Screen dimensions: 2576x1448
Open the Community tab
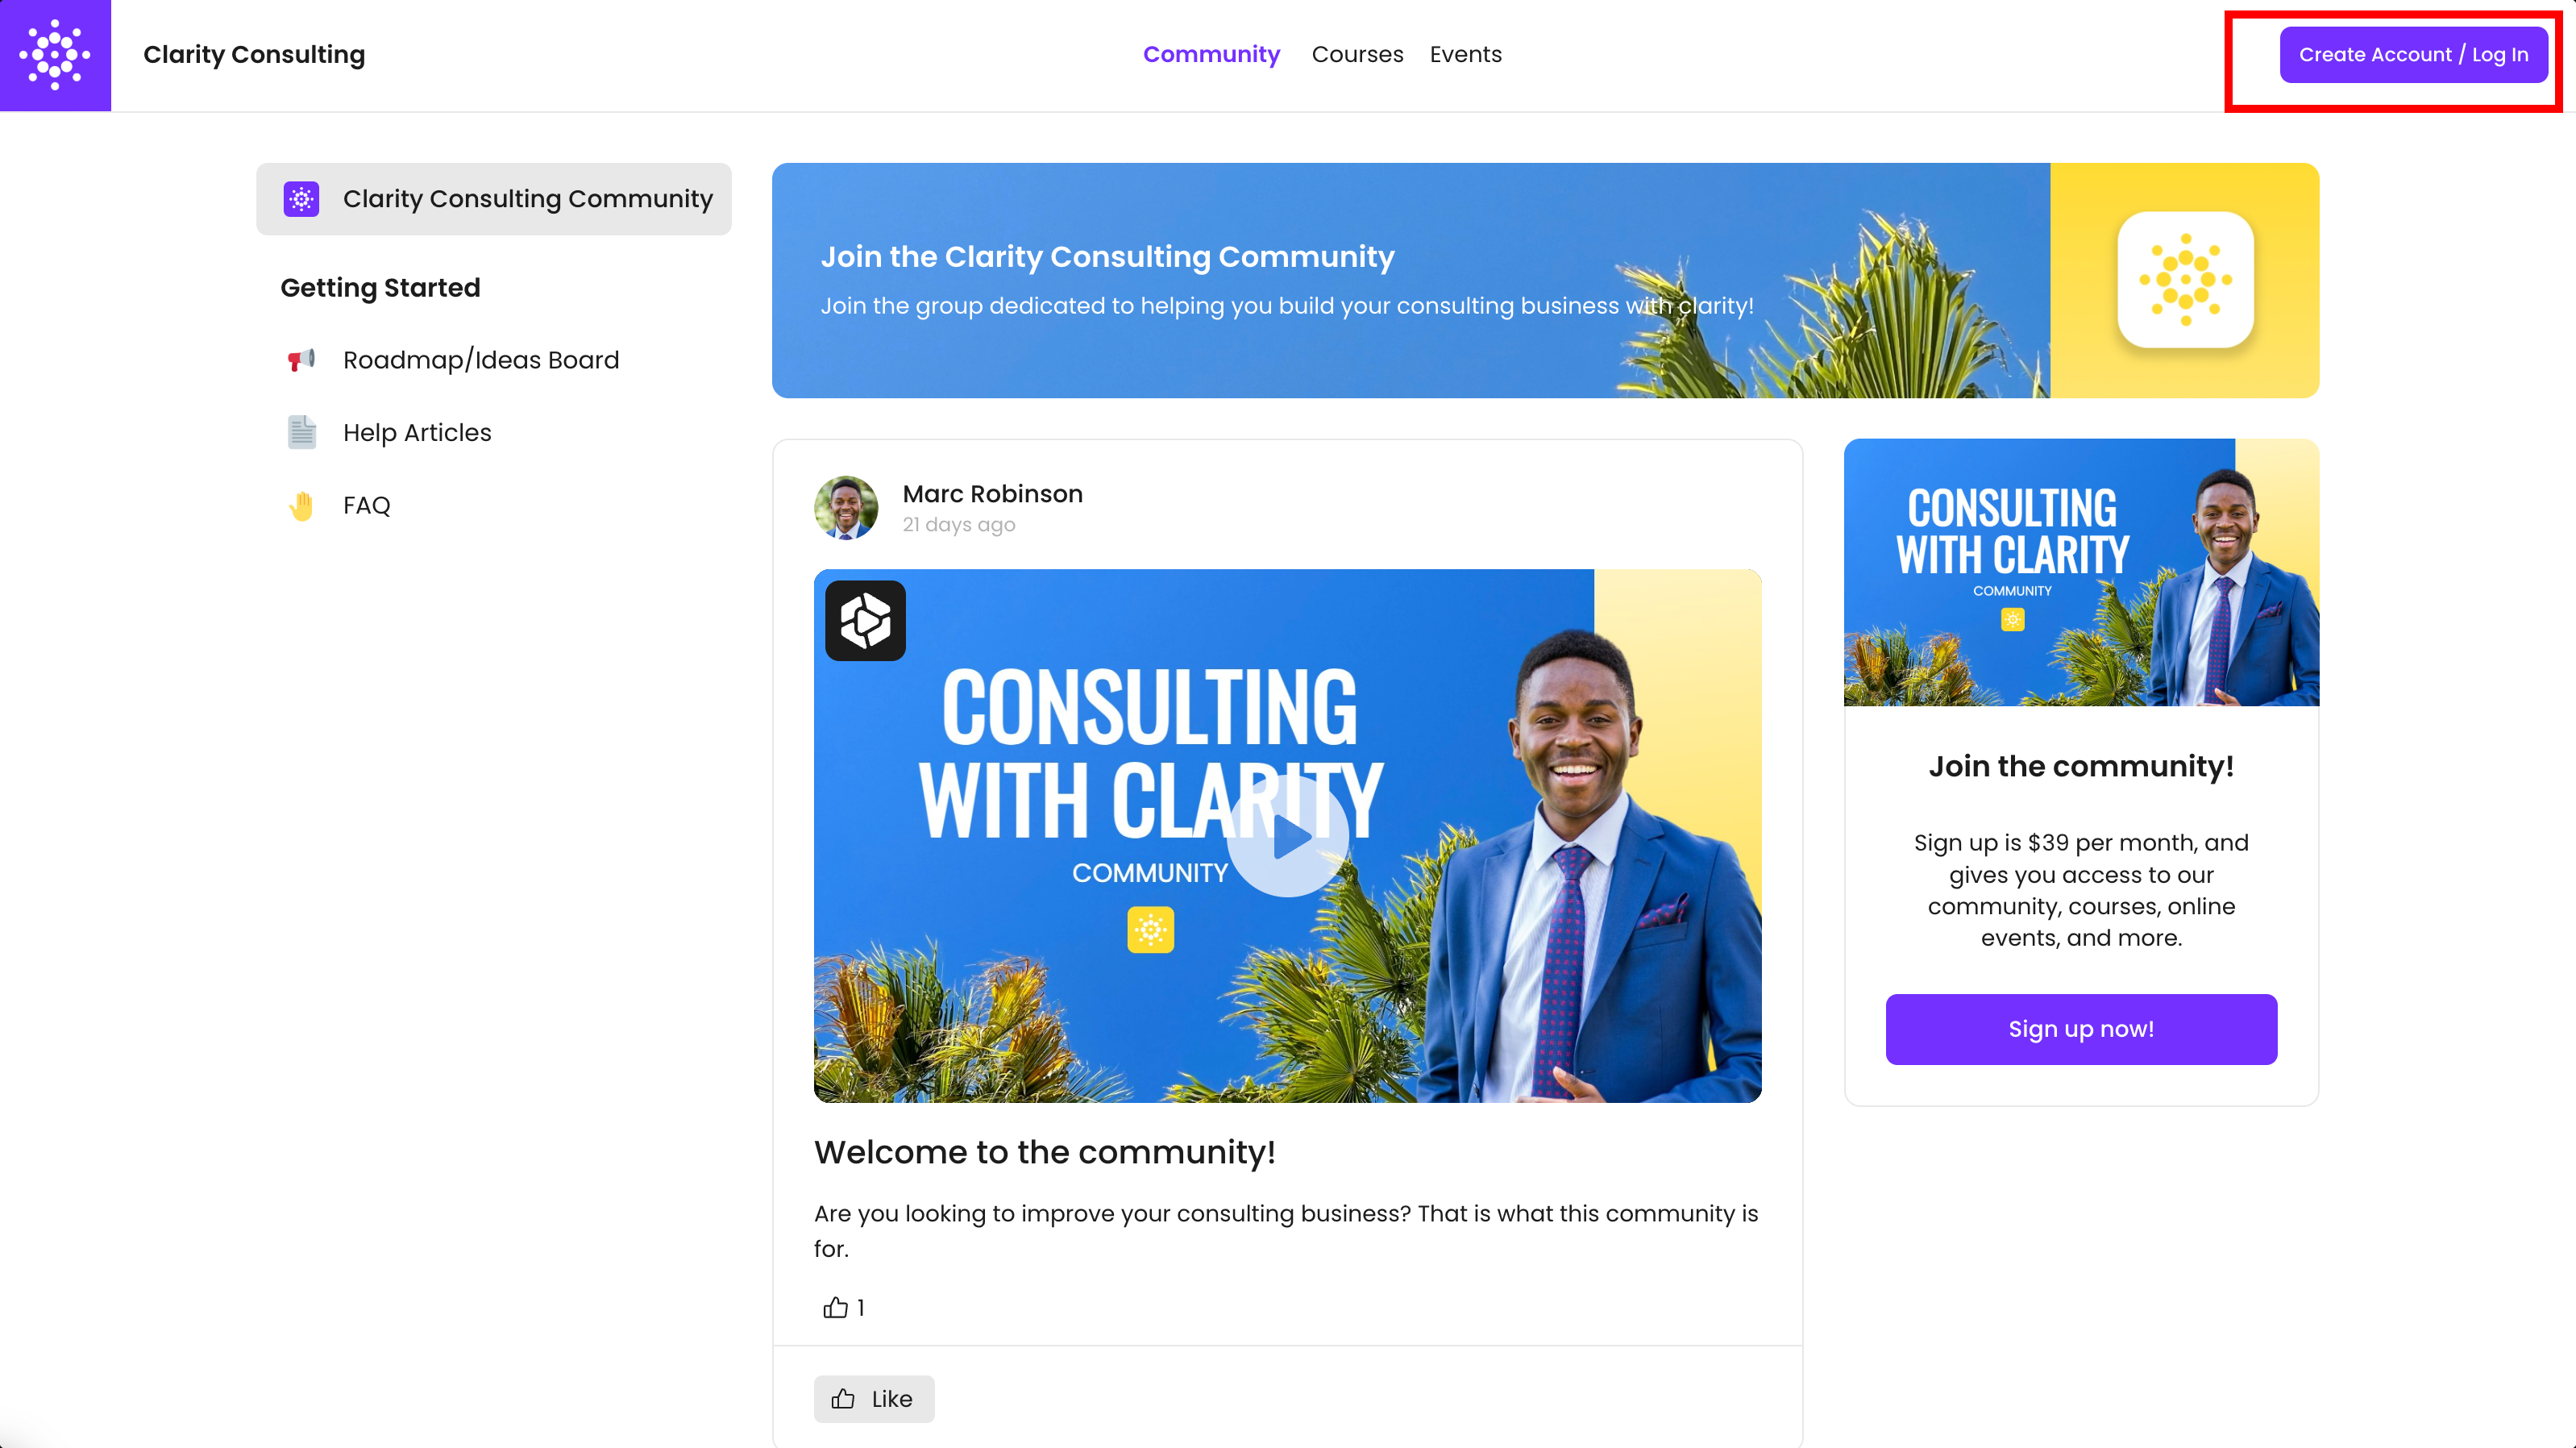pos(1211,54)
